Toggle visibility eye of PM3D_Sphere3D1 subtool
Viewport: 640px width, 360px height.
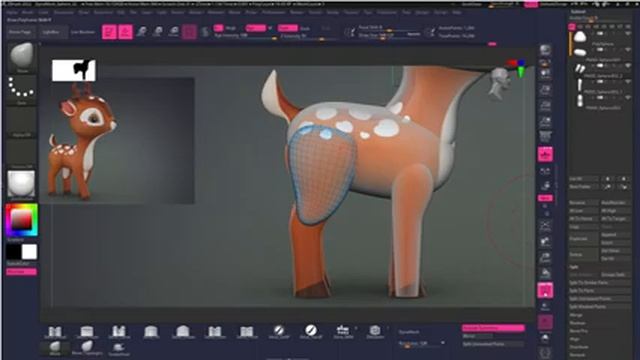(x=628, y=50)
